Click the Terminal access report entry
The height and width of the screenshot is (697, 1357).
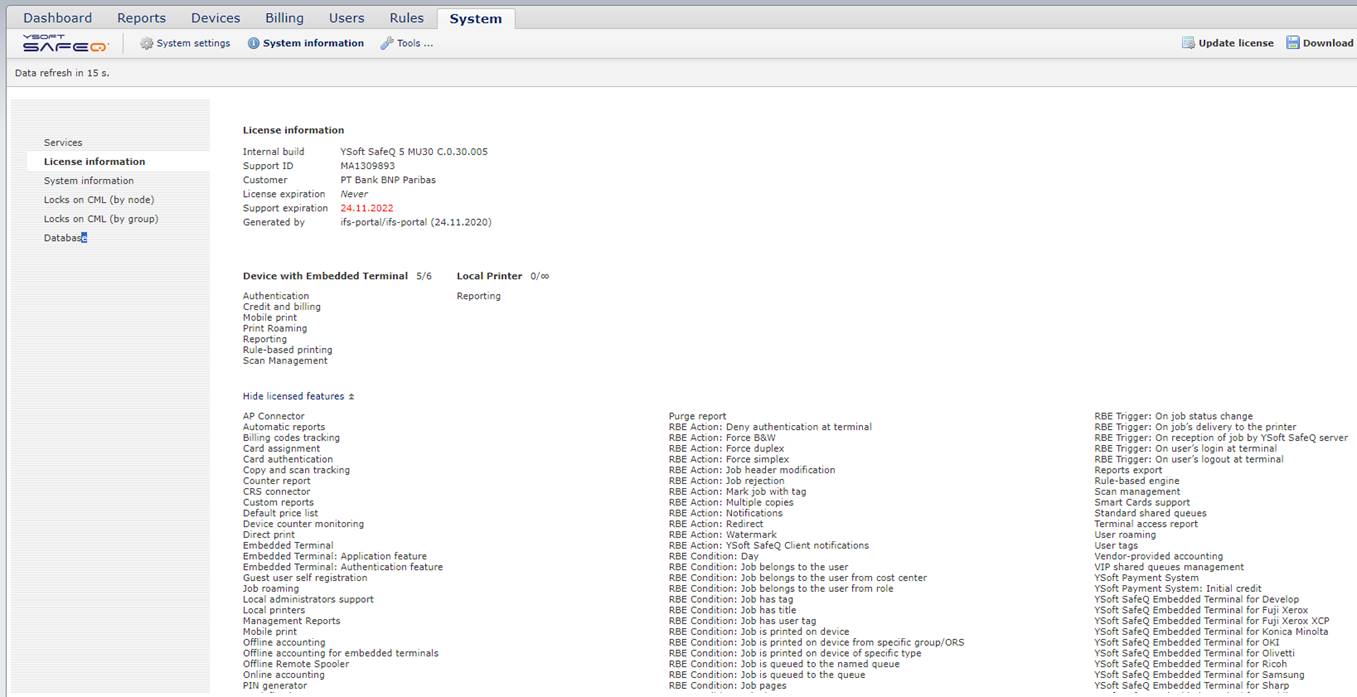click(x=1146, y=524)
